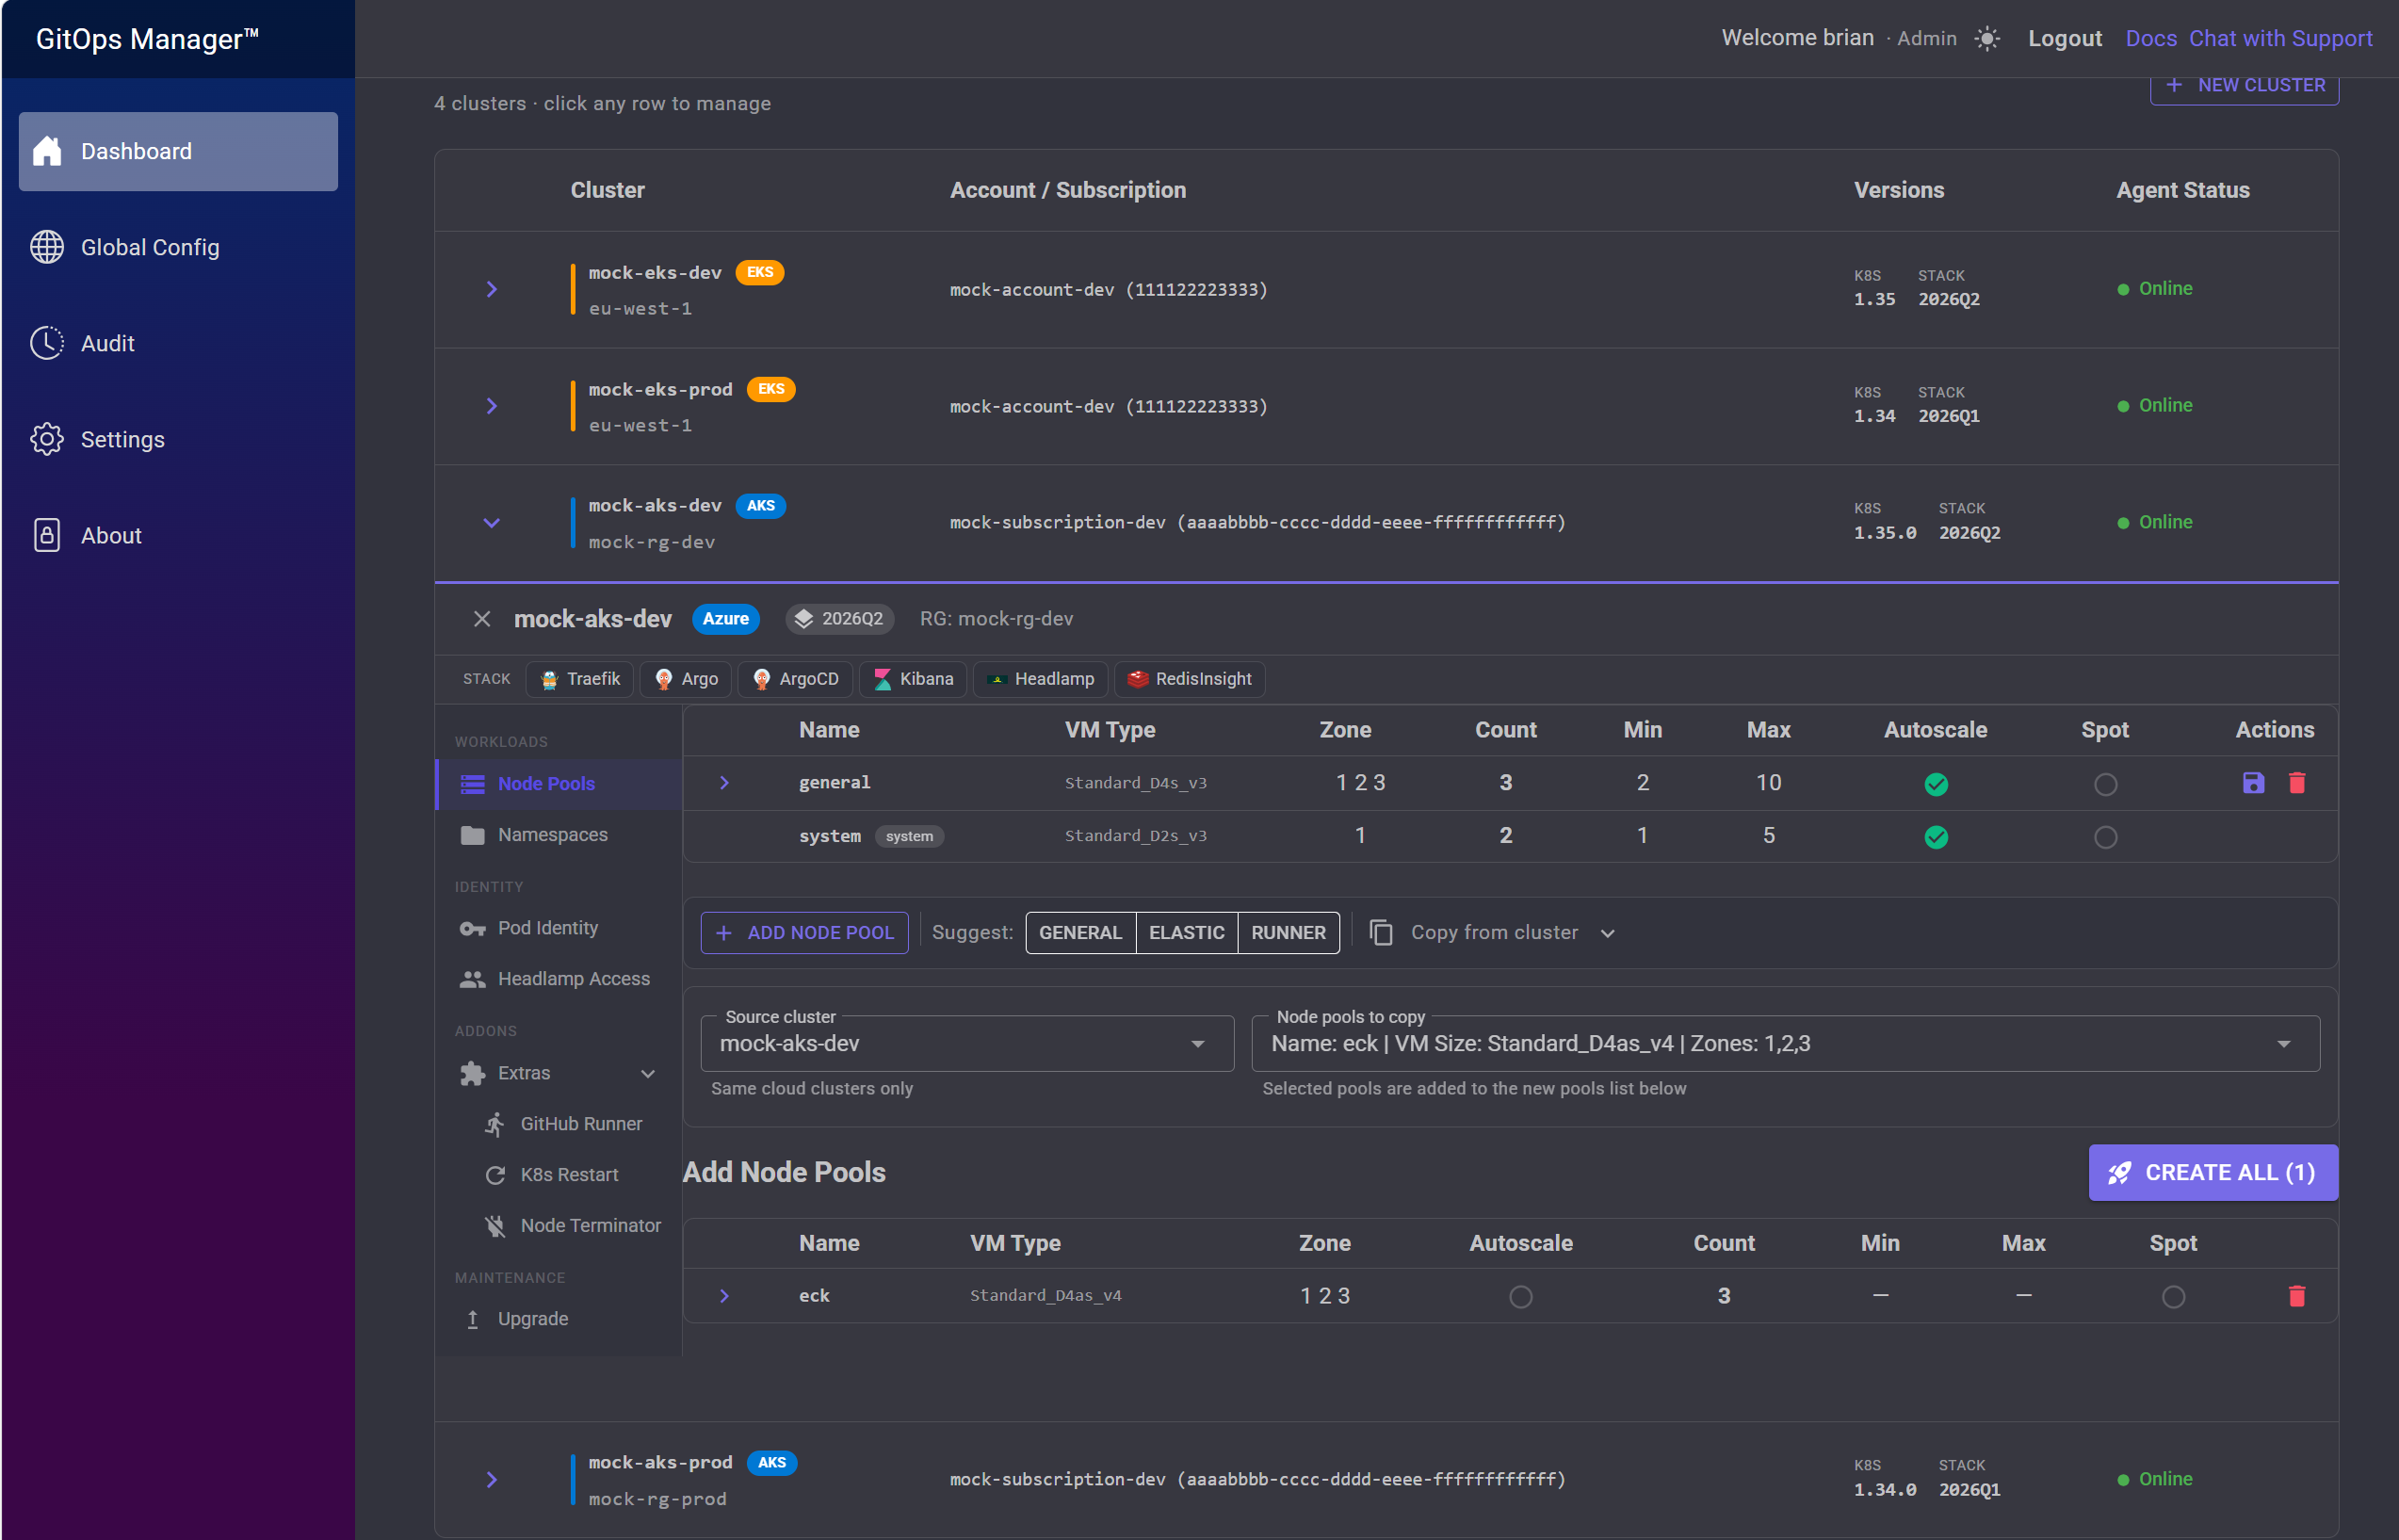Screen dimensions: 2399x1540
Task: Click the 2026Q2 stack version chip
Action: pyautogui.click(x=839, y=619)
